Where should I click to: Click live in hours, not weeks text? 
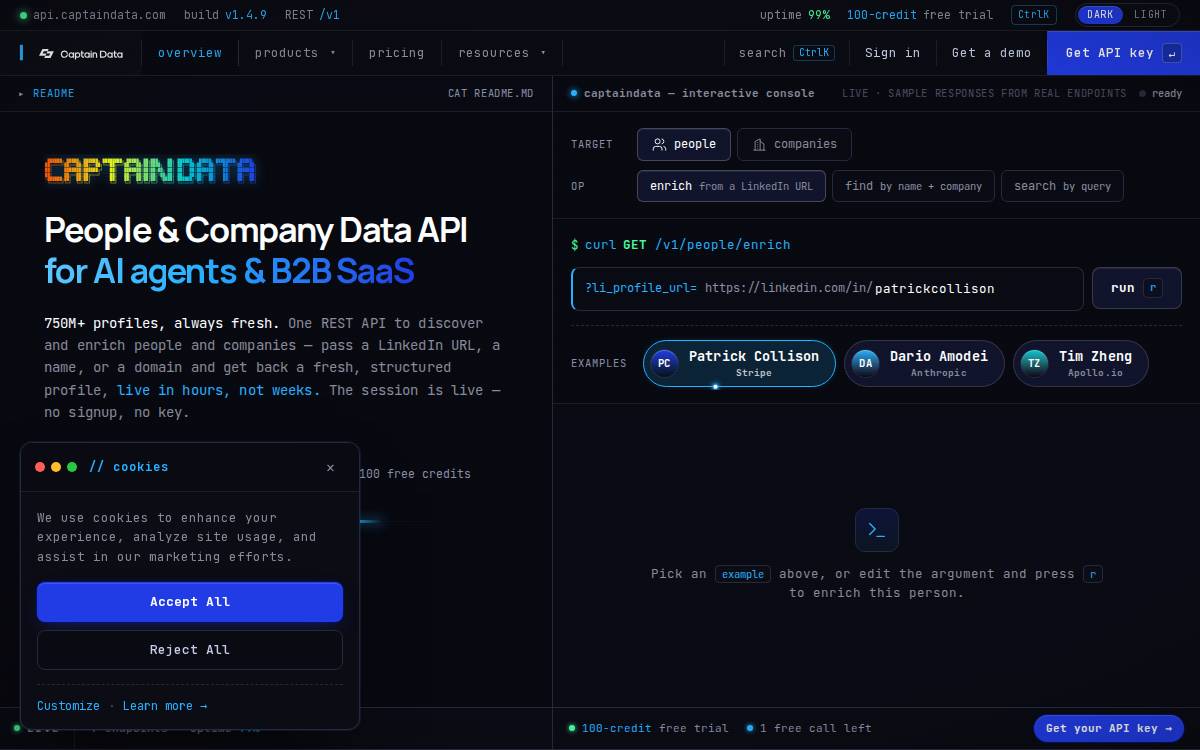pos(219,390)
